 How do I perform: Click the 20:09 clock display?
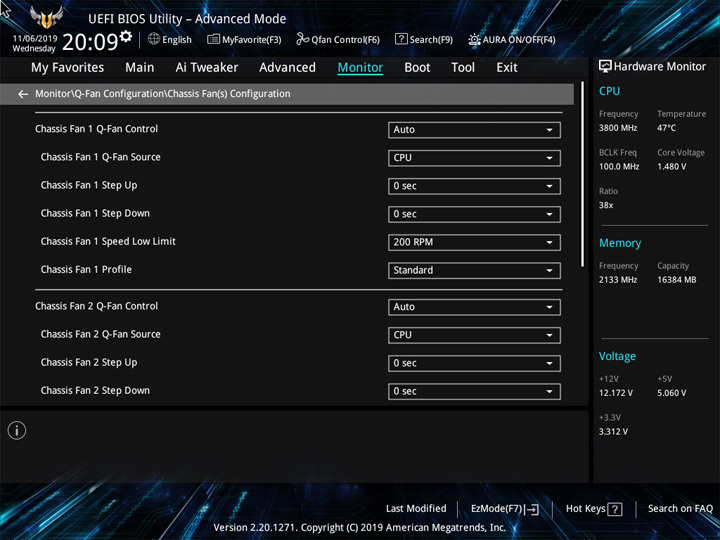tap(90, 42)
